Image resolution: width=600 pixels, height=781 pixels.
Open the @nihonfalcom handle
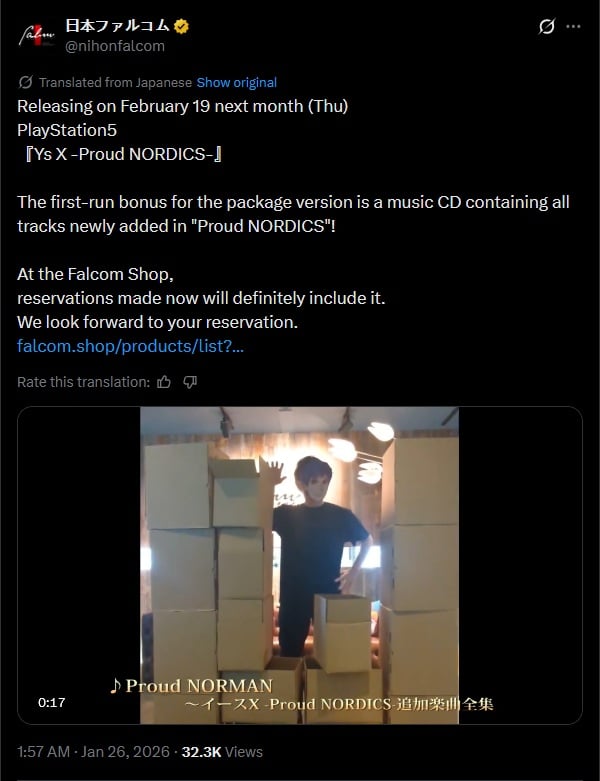(115, 46)
